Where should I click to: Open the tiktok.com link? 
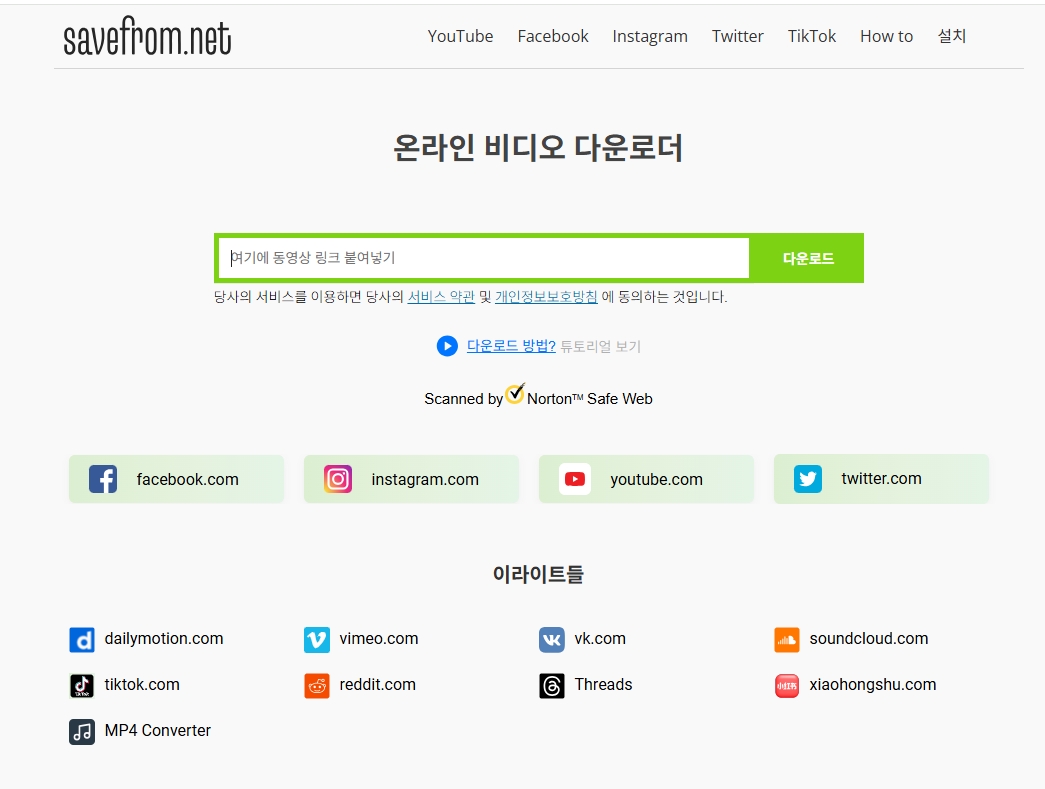click(142, 684)
